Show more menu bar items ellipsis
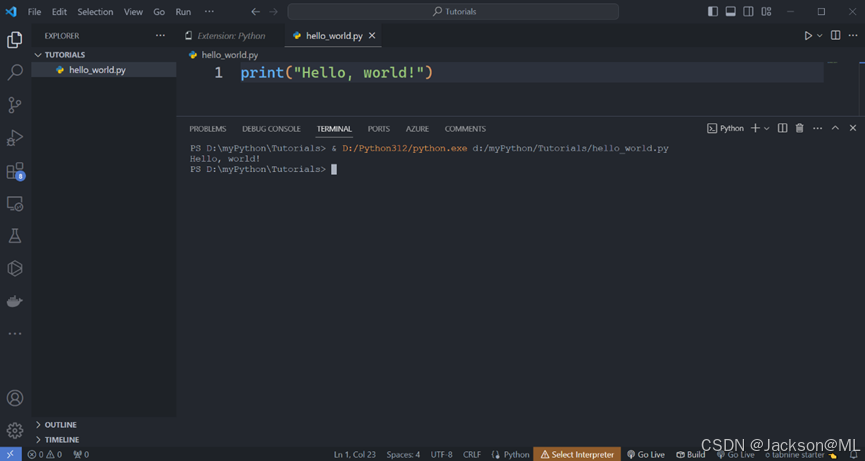 (x=209, y=12)
